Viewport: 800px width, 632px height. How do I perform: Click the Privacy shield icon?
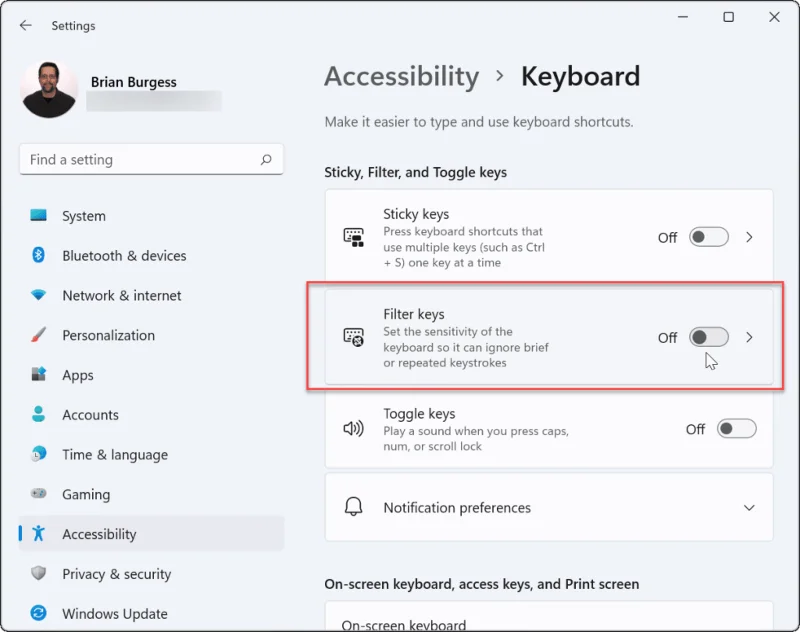tap(38, 573)
